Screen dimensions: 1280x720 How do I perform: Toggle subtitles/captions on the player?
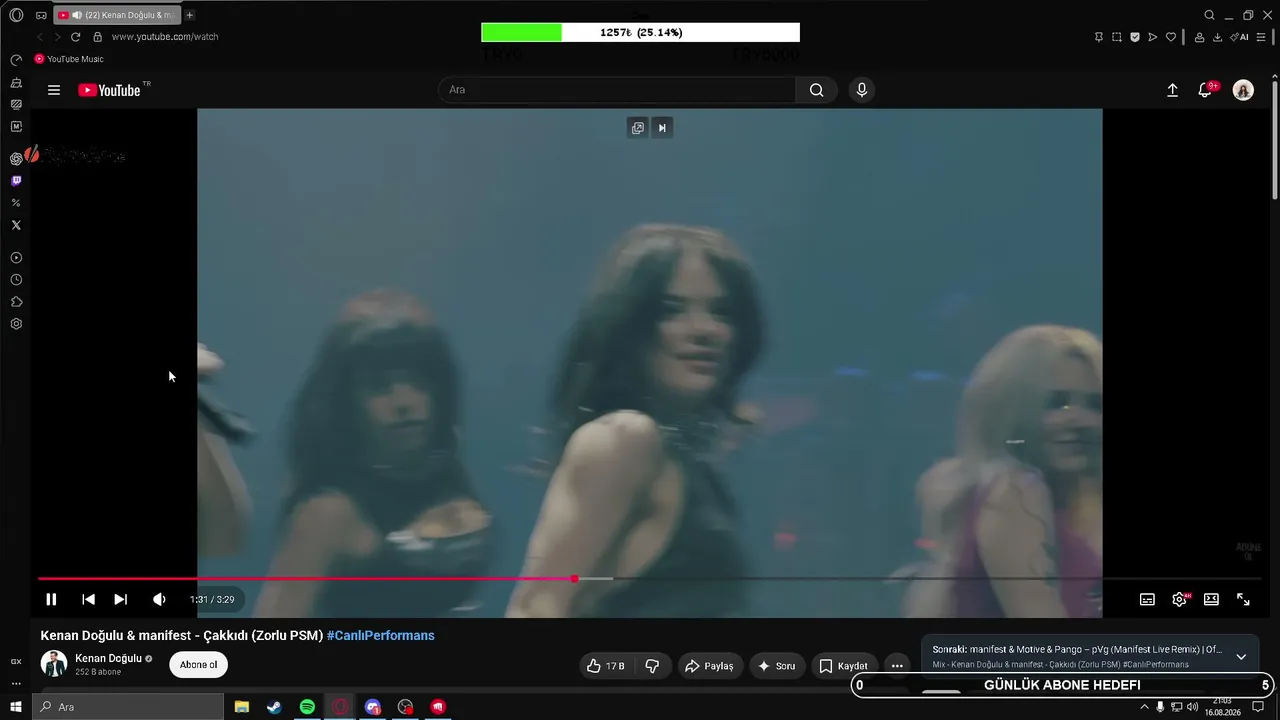[1147, 599]
